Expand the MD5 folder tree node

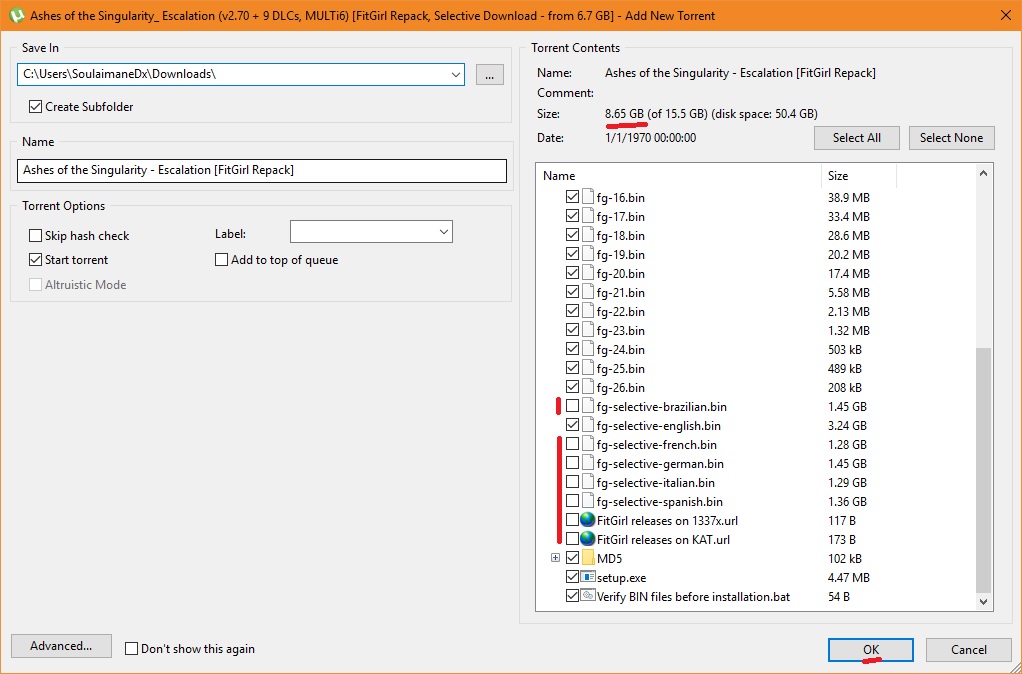pos(556,558)
